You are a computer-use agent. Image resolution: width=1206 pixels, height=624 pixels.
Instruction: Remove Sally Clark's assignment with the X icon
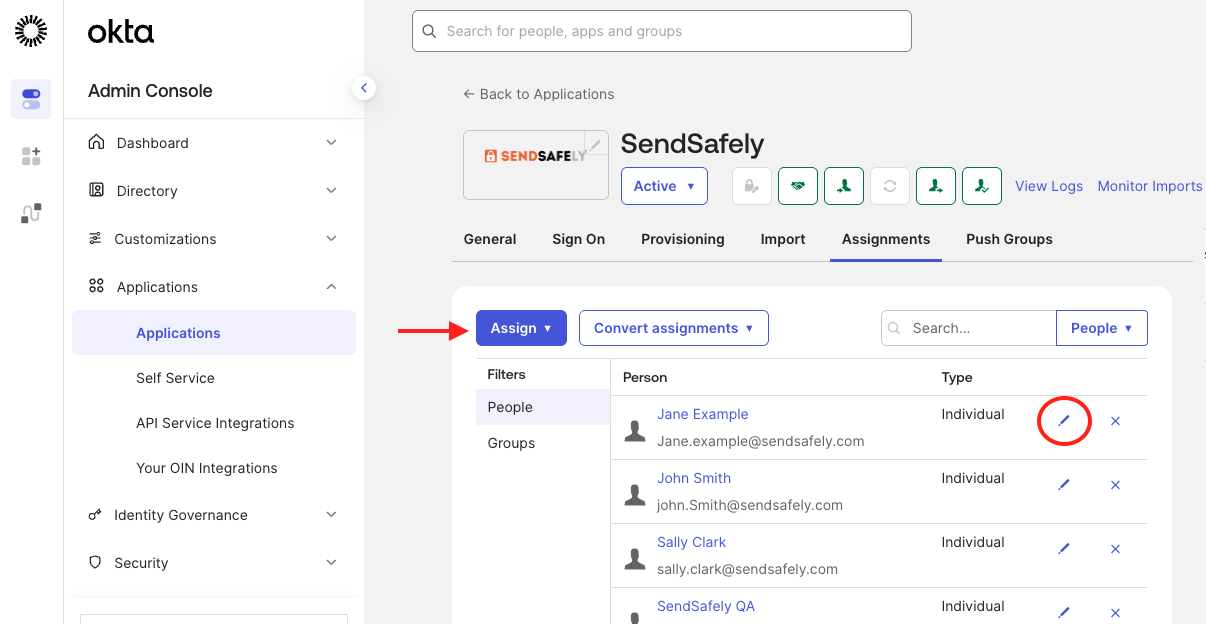(x=1116, y=549)
